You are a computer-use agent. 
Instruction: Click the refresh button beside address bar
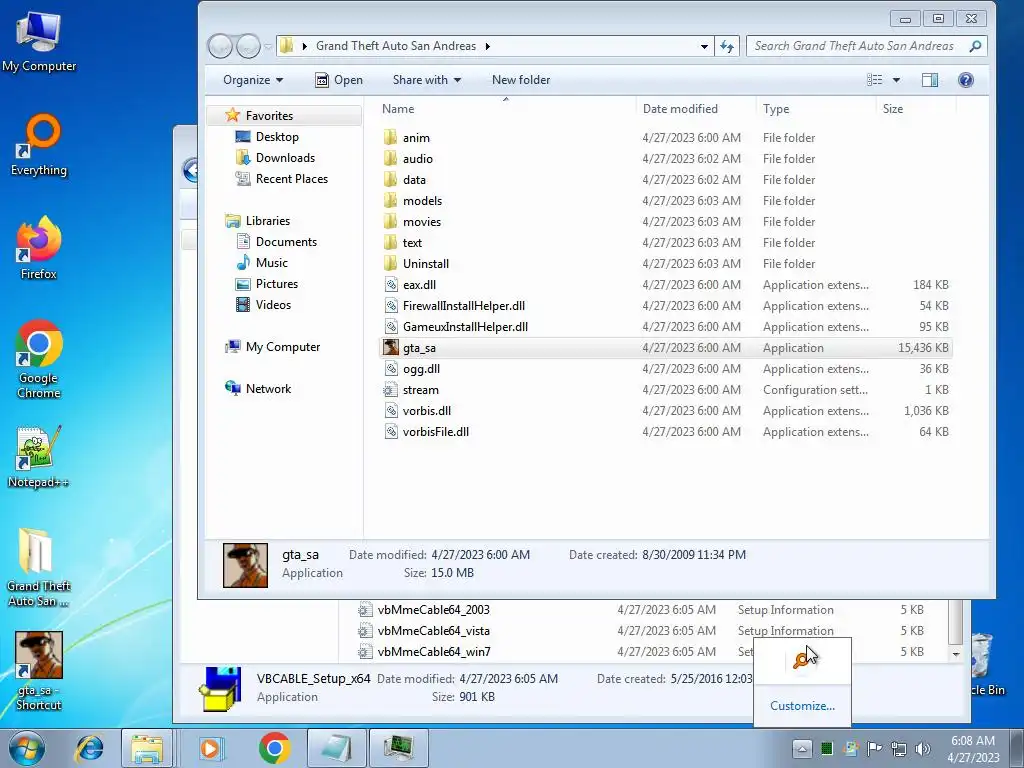pos(727,46)
